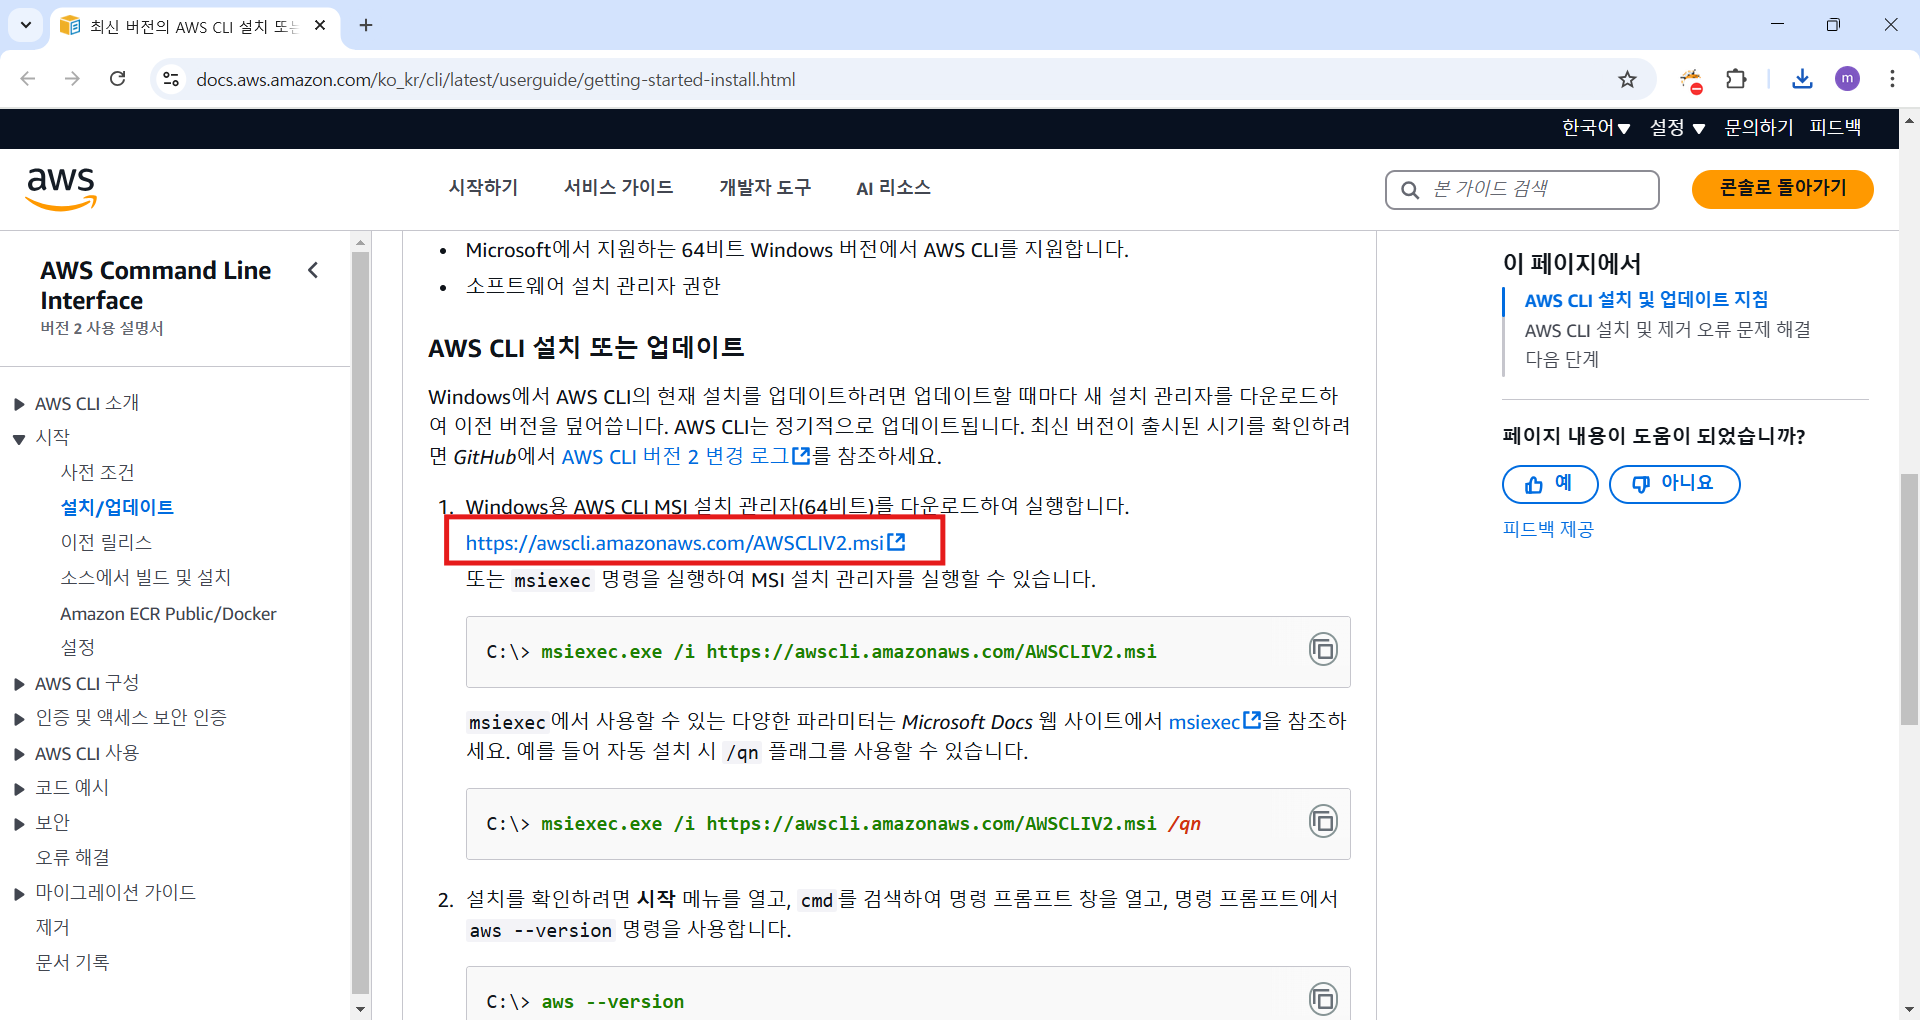
Task: Jump to AWS CLI 설치 및 업데이트 지침
Action: (1646, 300)
